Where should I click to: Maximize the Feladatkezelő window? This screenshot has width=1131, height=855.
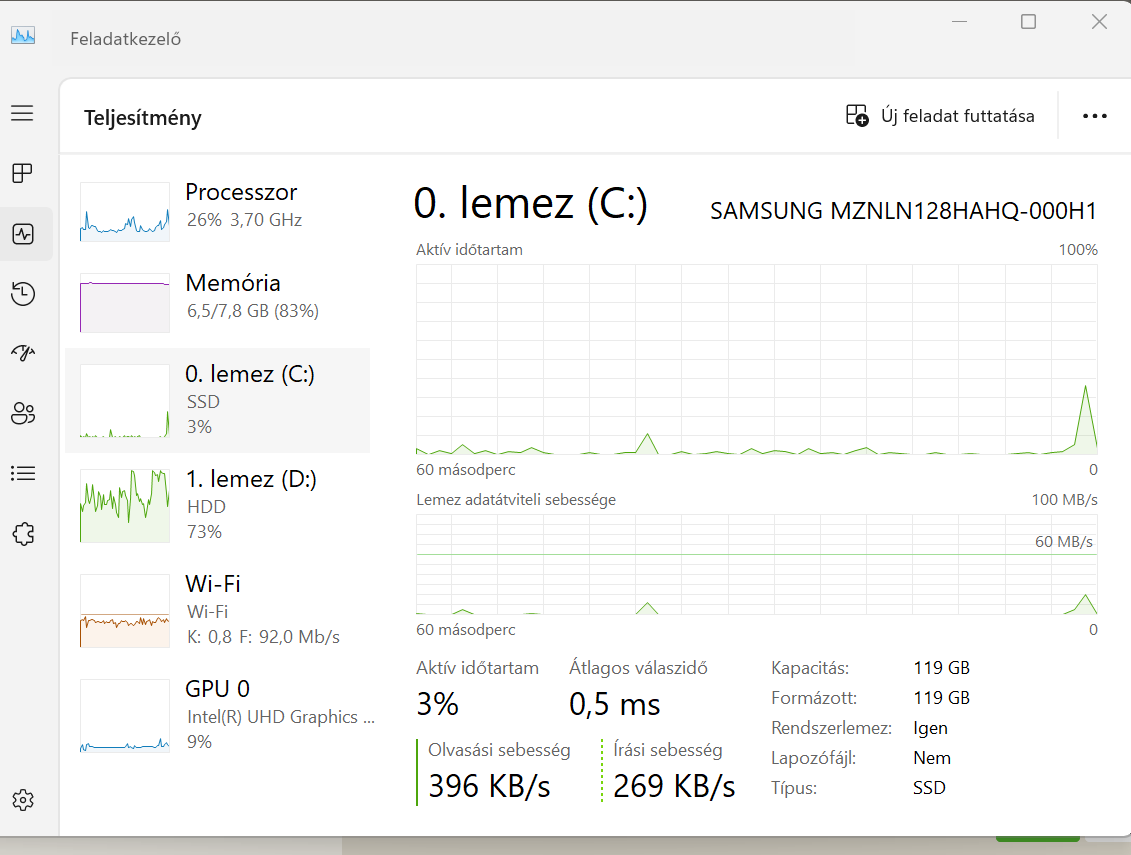click(x=1028, y=22)
